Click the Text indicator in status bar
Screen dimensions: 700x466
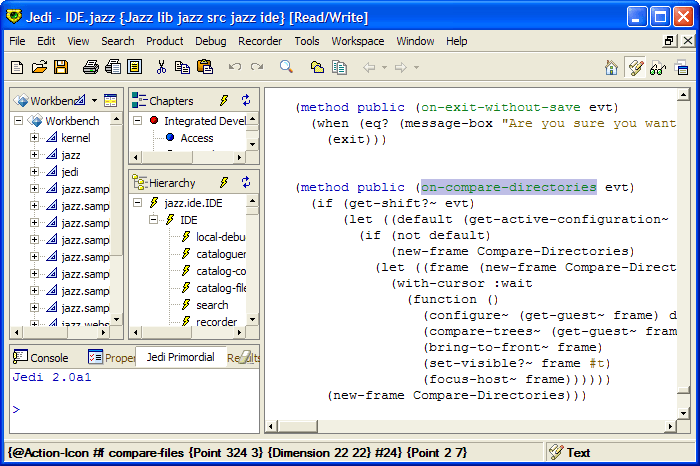pyautogui.click(x=578, y=453)
